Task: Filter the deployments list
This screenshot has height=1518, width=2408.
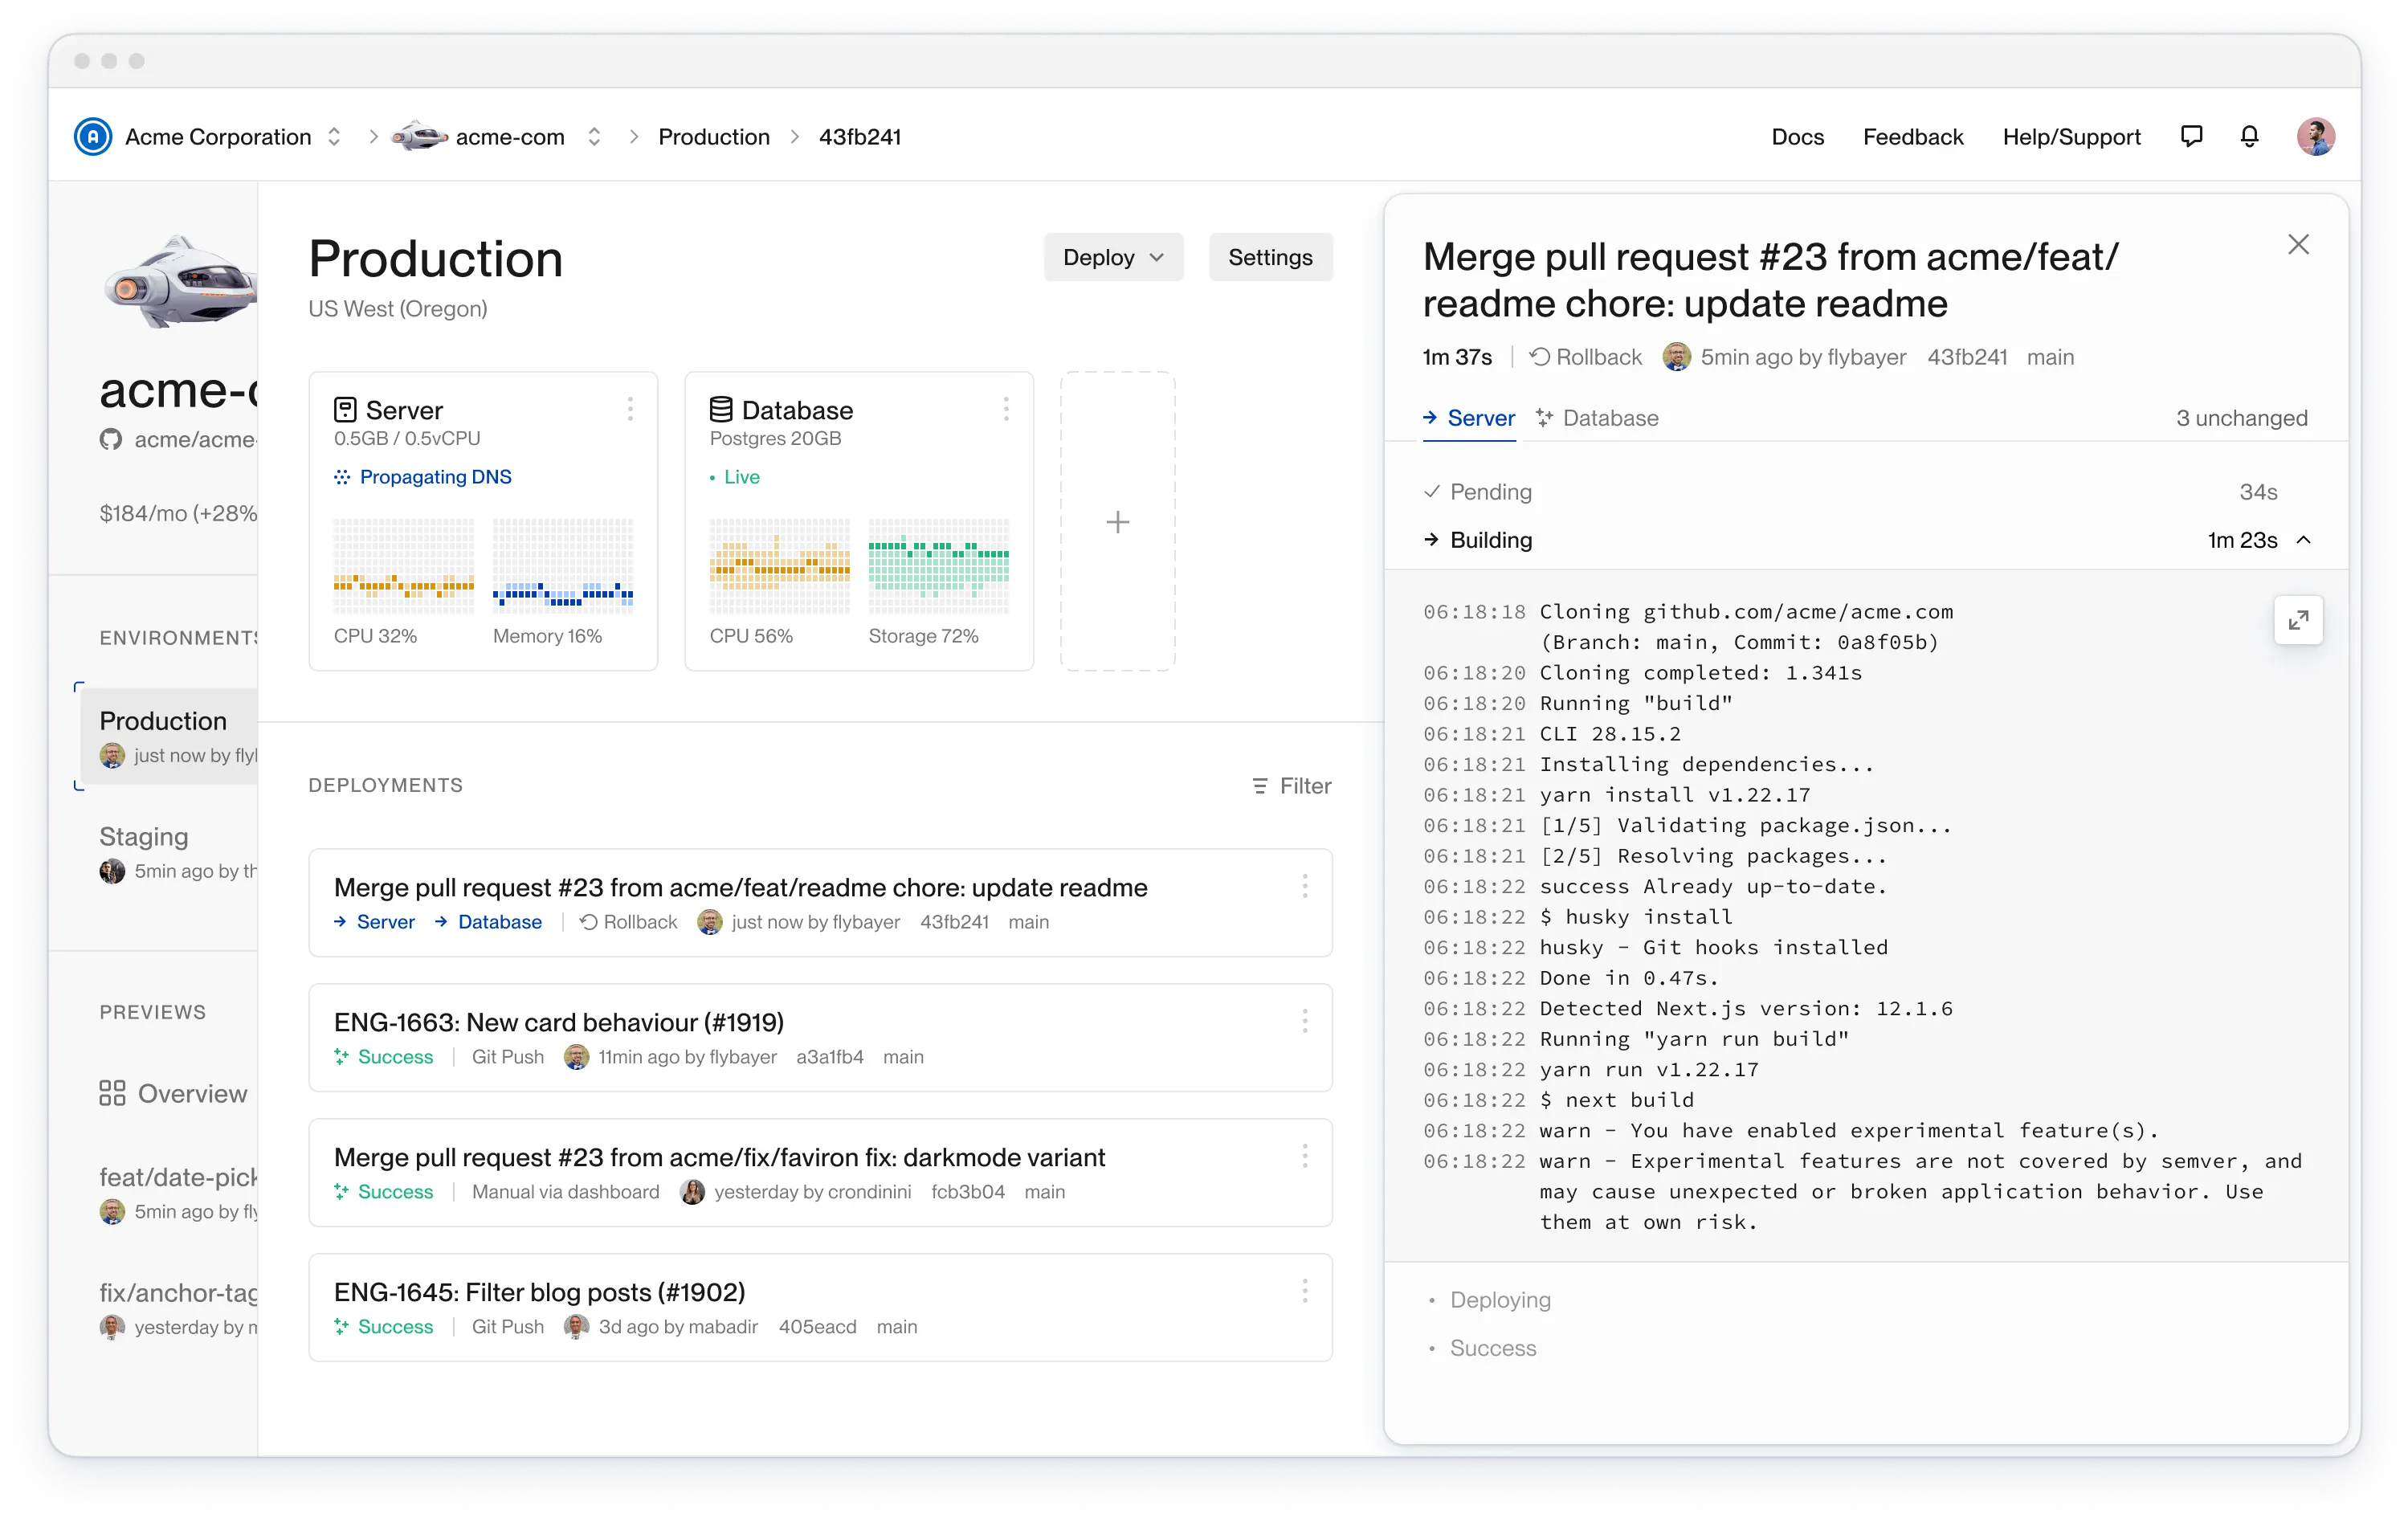Action: [1291, 786]
